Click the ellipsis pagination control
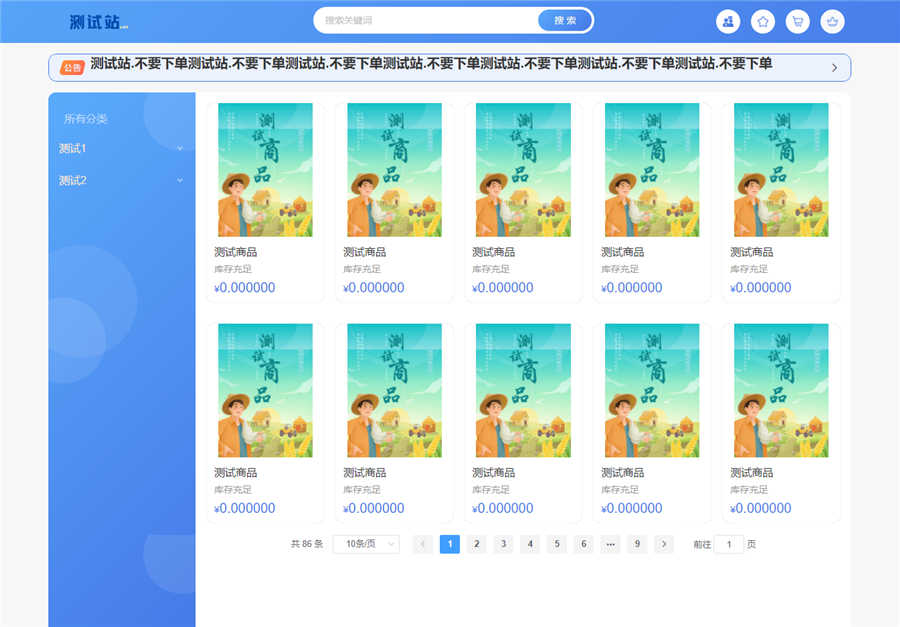Image resolution: width=900 pixels, height=627 pixels. [x=610, y=544]
